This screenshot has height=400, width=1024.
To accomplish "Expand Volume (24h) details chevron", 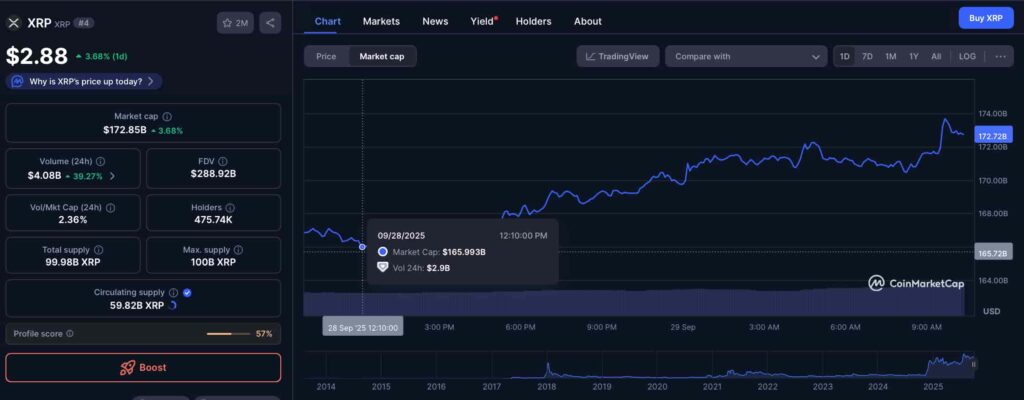I will [x=112, y=176].
